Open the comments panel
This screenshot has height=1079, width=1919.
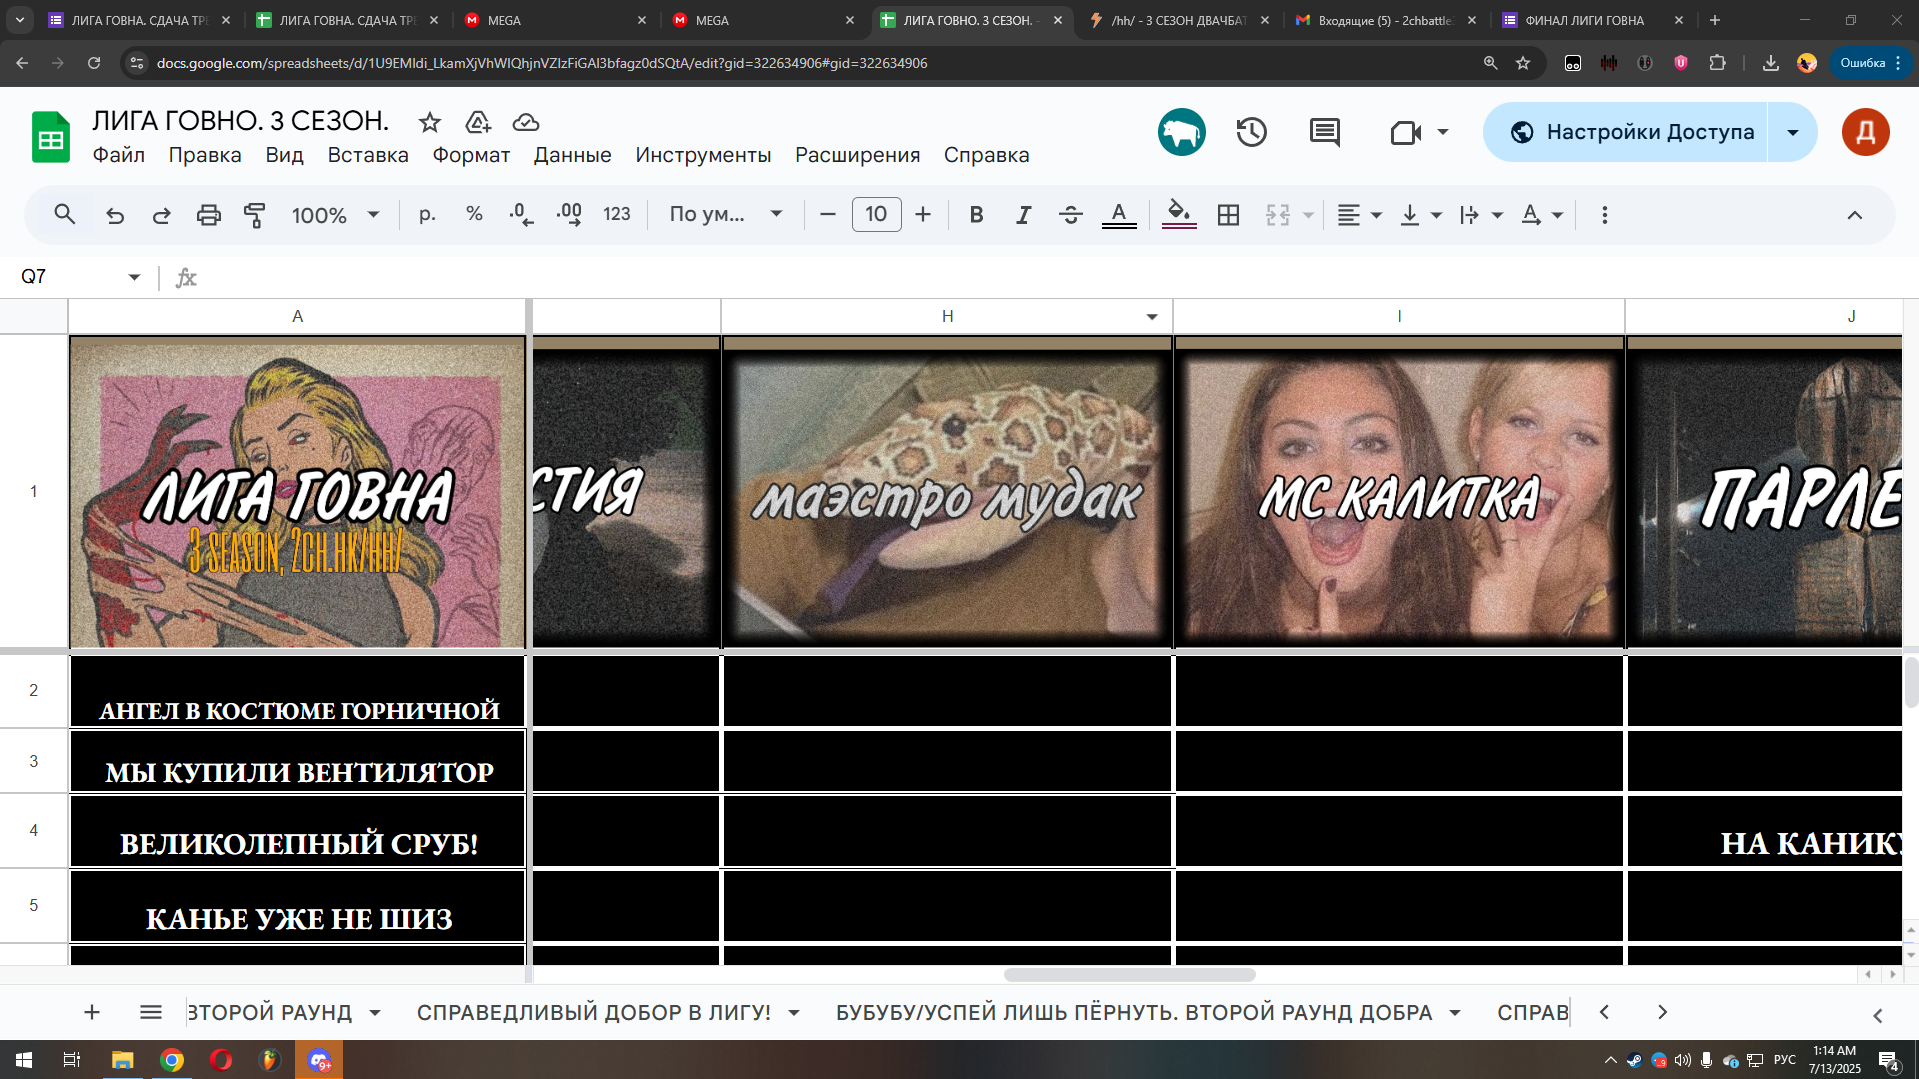point(1325,132)
